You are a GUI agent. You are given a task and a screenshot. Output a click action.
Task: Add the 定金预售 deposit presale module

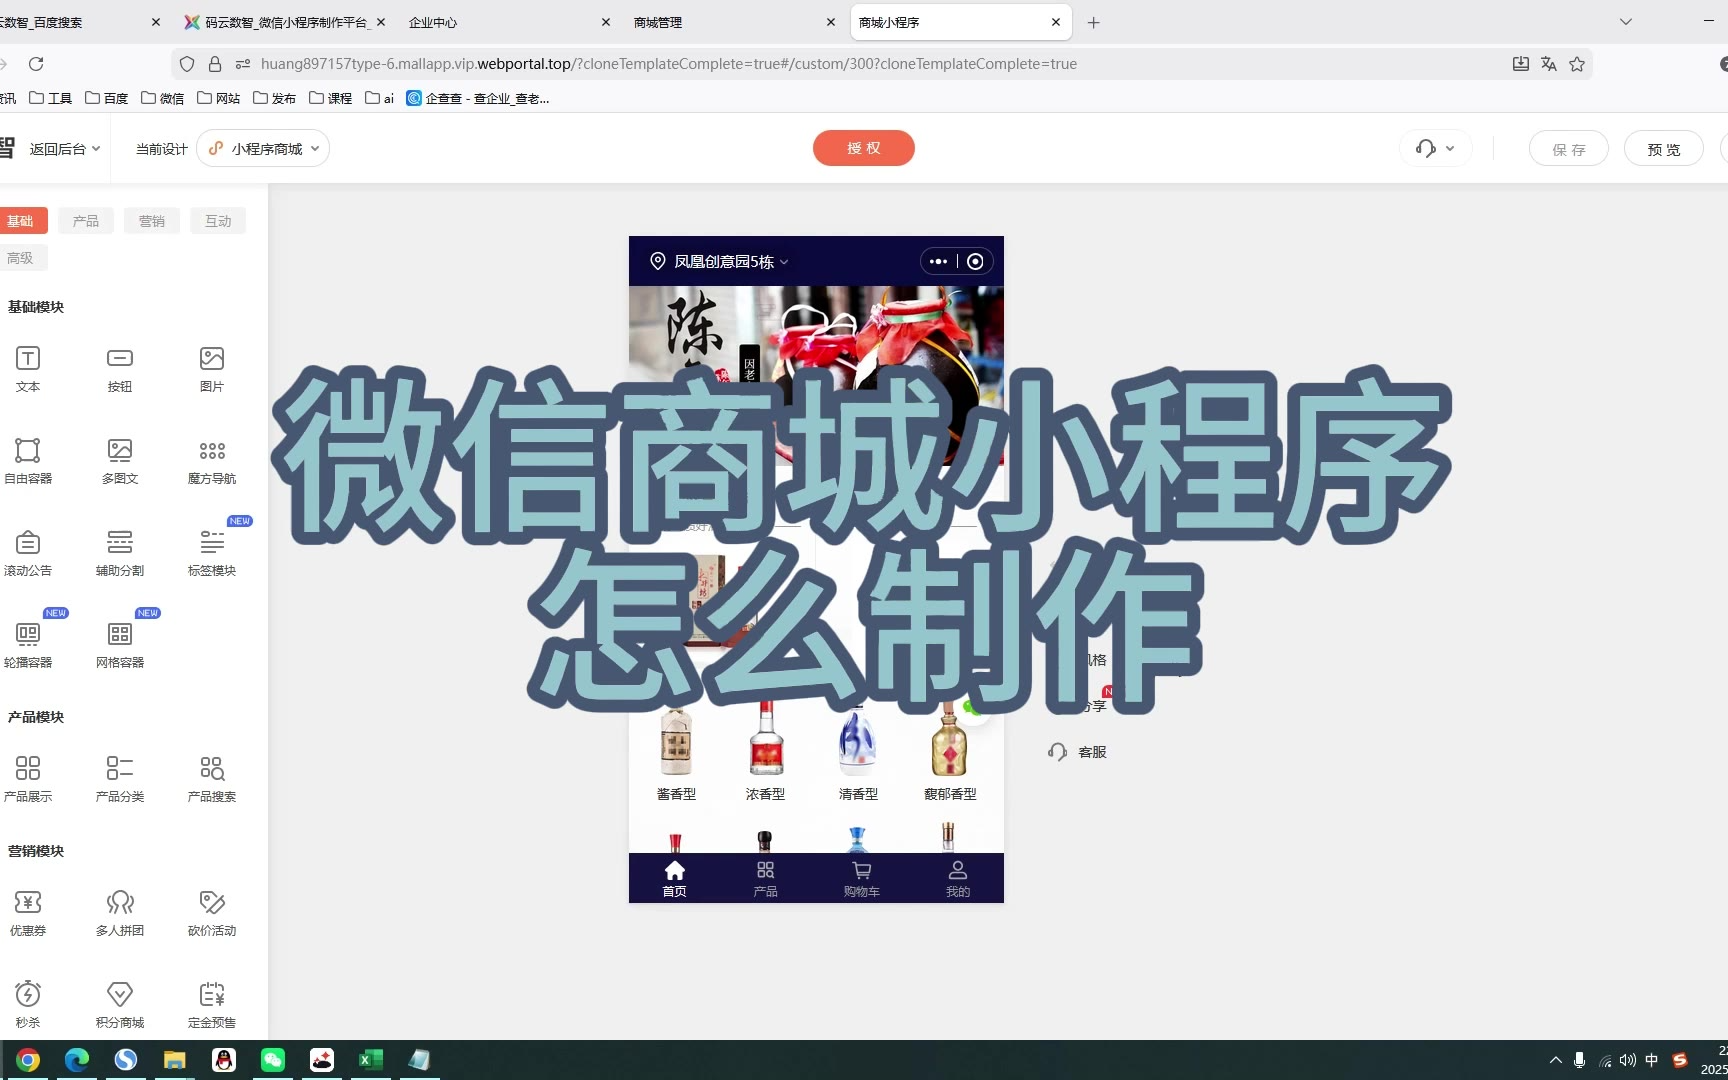tap(212, 1004)
